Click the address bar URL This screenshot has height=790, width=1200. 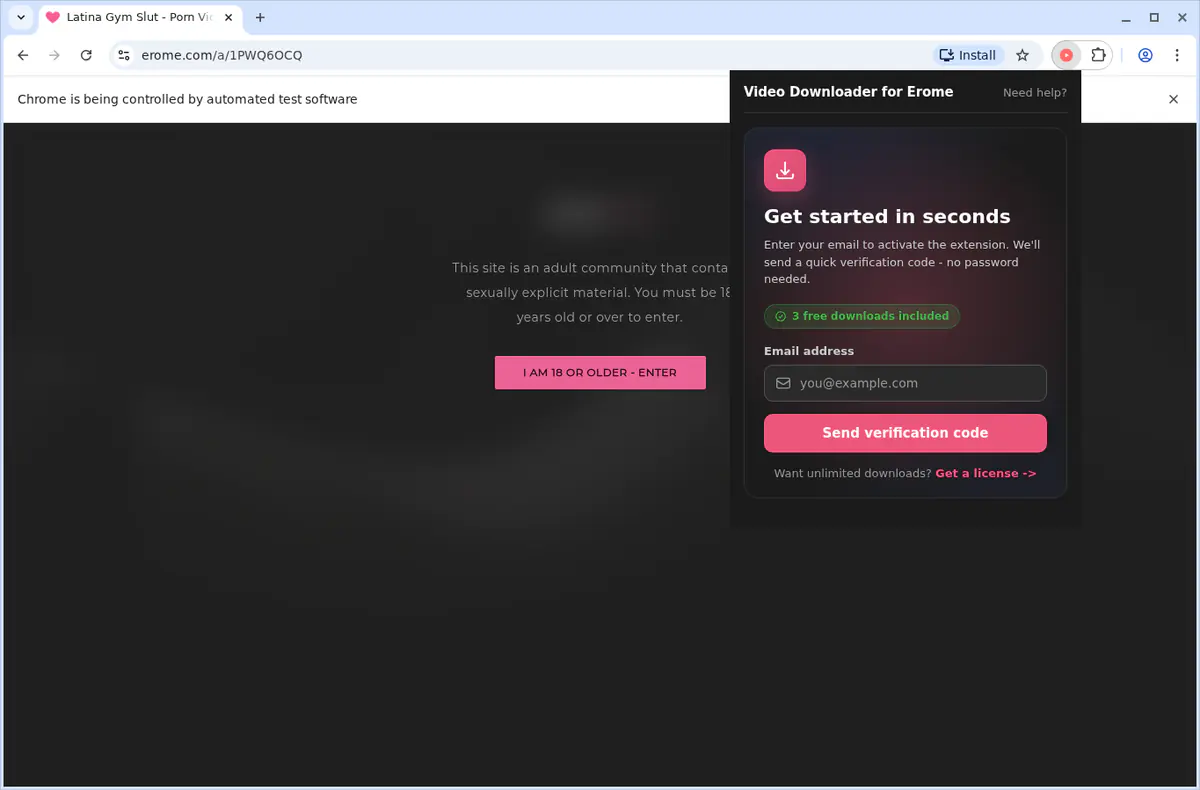(222, 55)
